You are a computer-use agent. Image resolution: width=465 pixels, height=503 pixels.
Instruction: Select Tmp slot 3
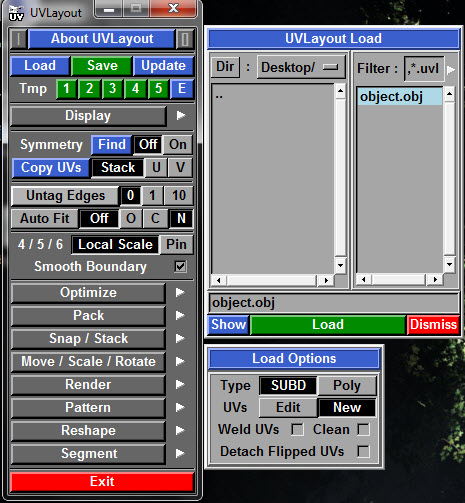[x=112, y=89]
